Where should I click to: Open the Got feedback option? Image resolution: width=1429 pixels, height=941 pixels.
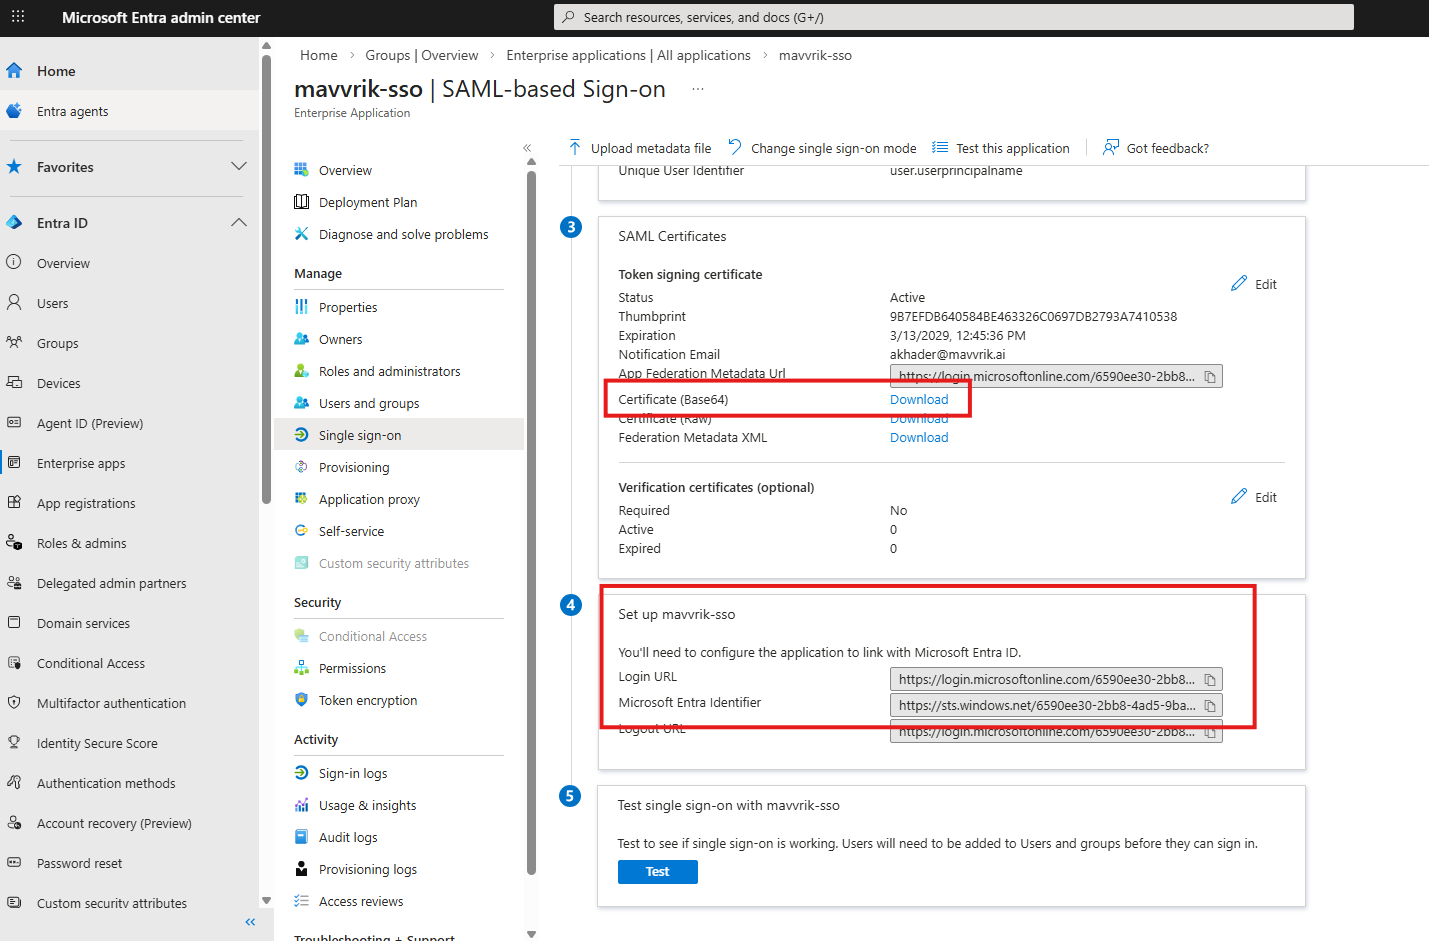(x=1155, y=148)
